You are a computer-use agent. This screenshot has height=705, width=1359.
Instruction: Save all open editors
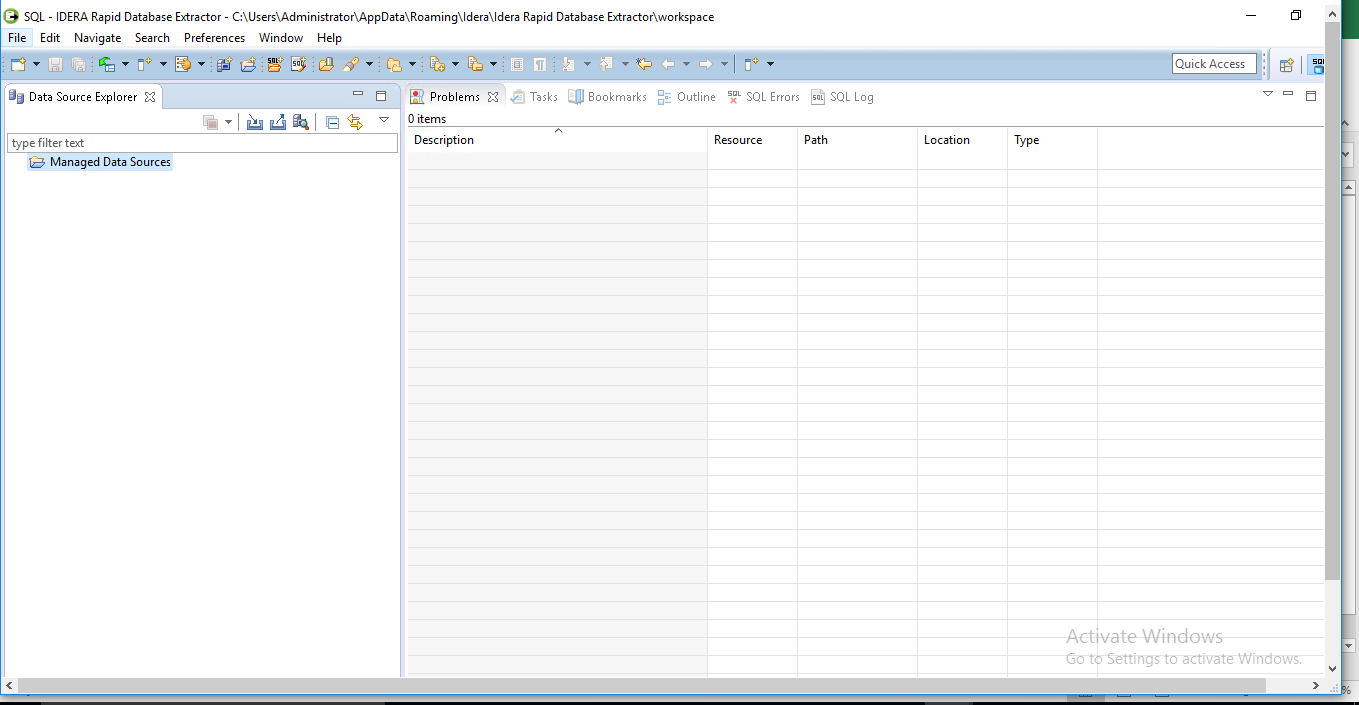(78, 63)
